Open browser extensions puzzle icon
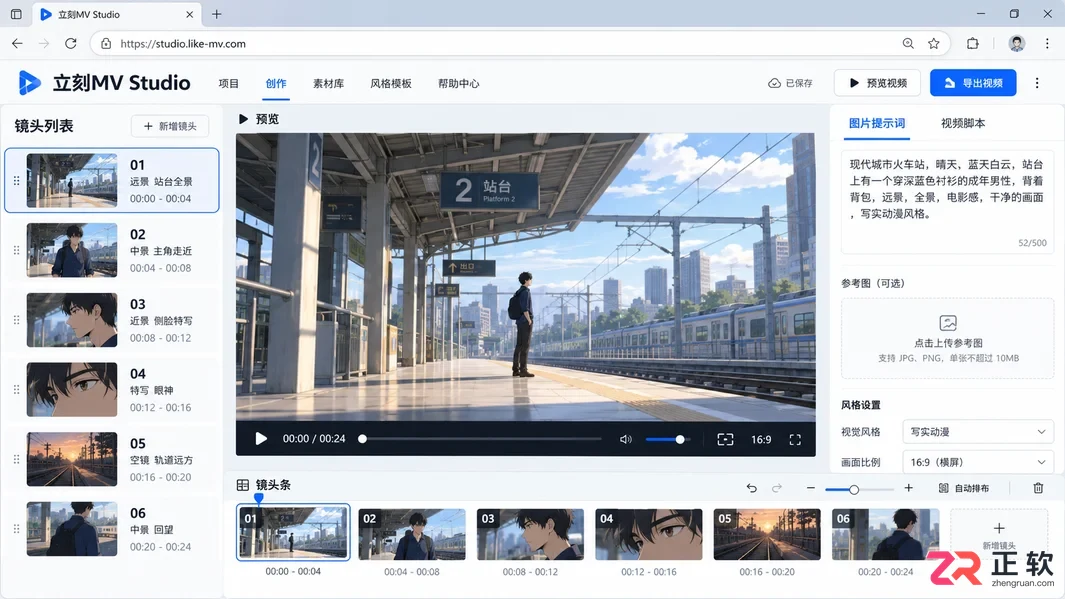 click(973, 43)
